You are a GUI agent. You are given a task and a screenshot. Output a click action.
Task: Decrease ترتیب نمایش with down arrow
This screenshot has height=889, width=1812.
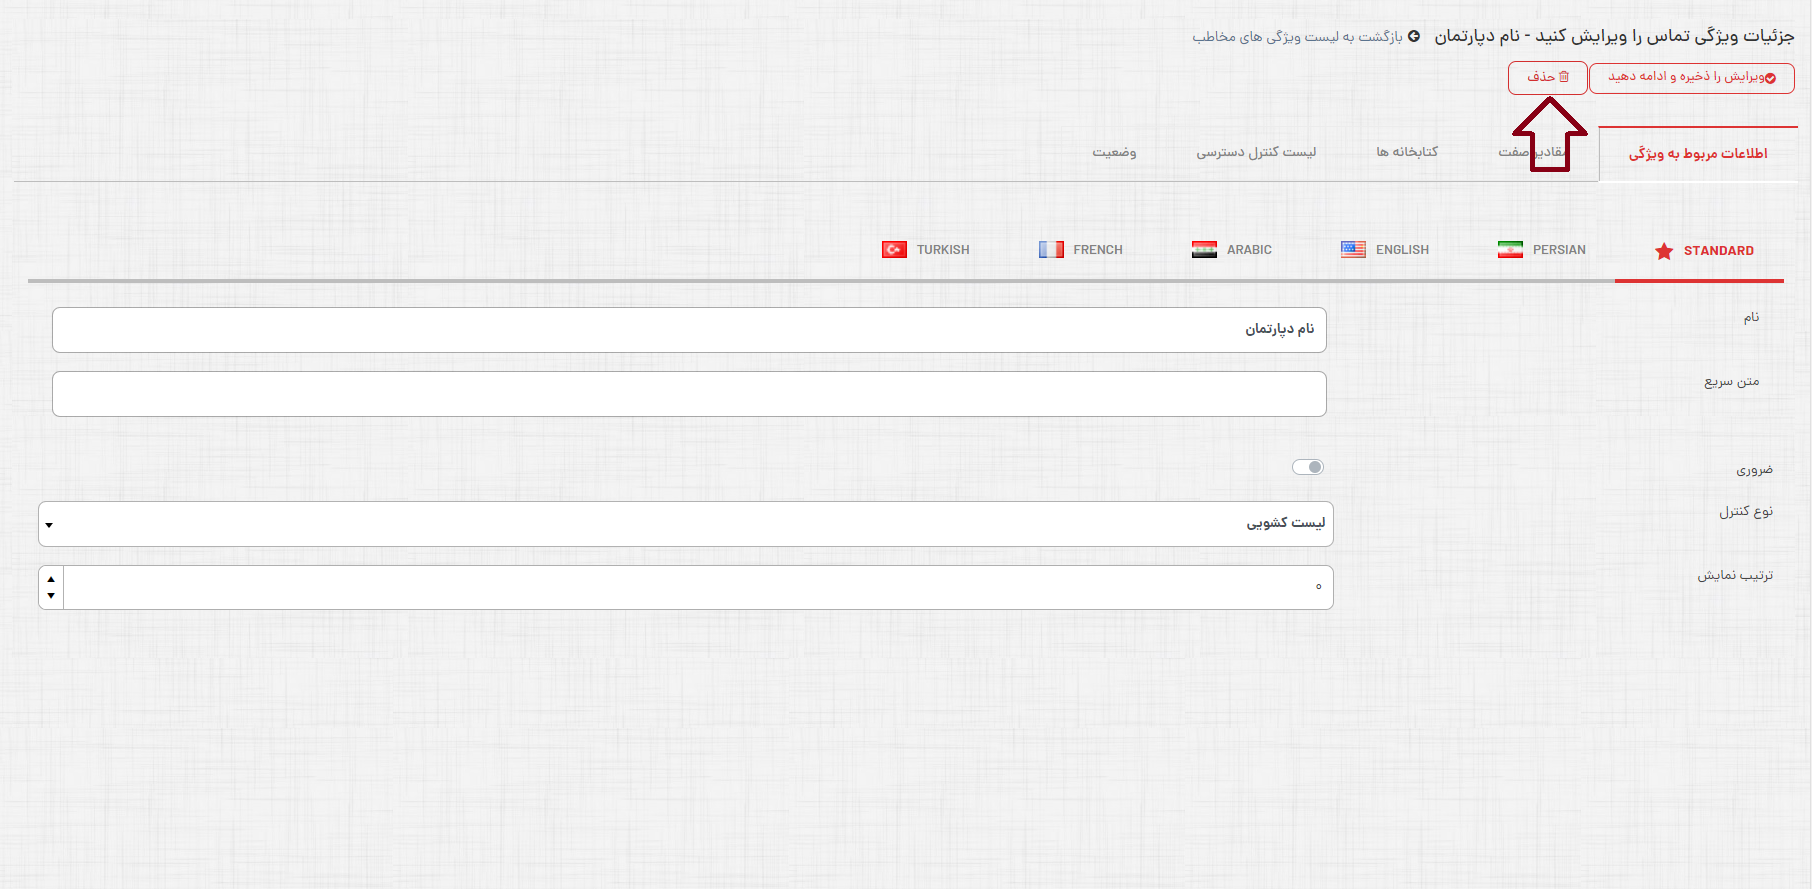[x=51, y=596]
